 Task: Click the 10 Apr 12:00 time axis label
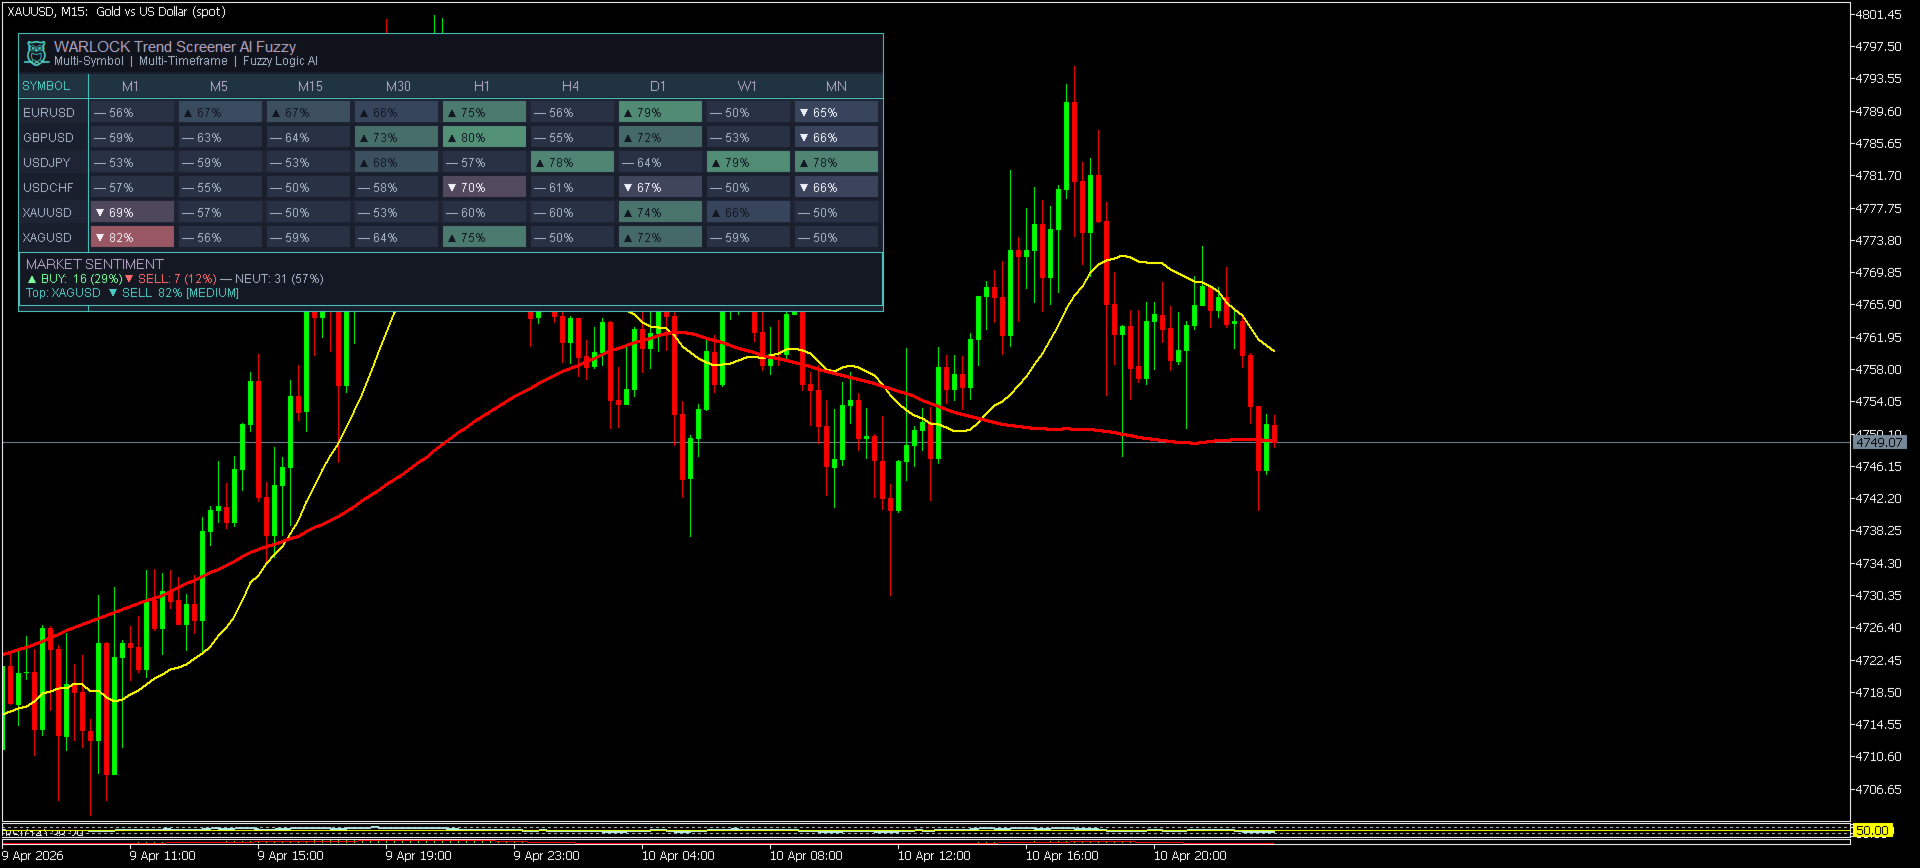[x=934, y=856]
